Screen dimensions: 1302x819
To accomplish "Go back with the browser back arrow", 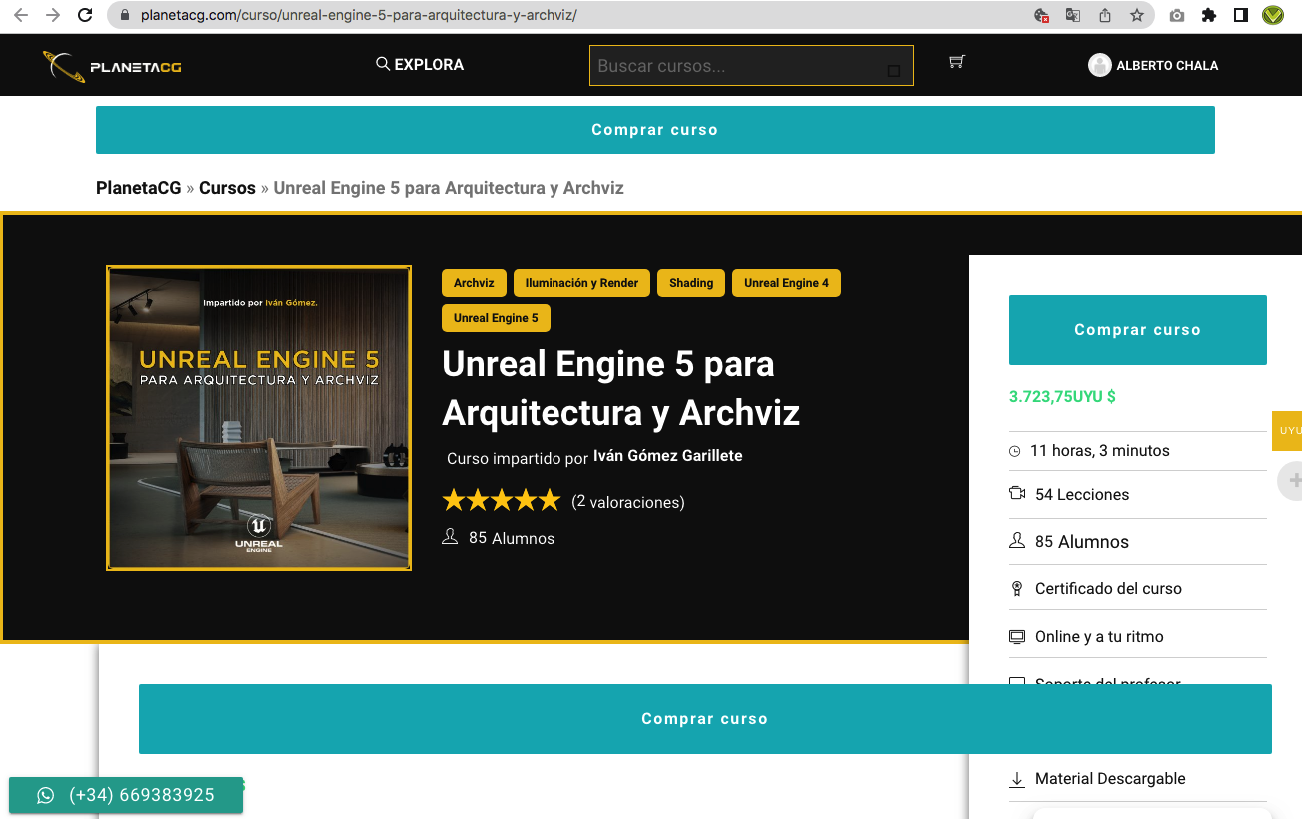I will coord(21,15).
